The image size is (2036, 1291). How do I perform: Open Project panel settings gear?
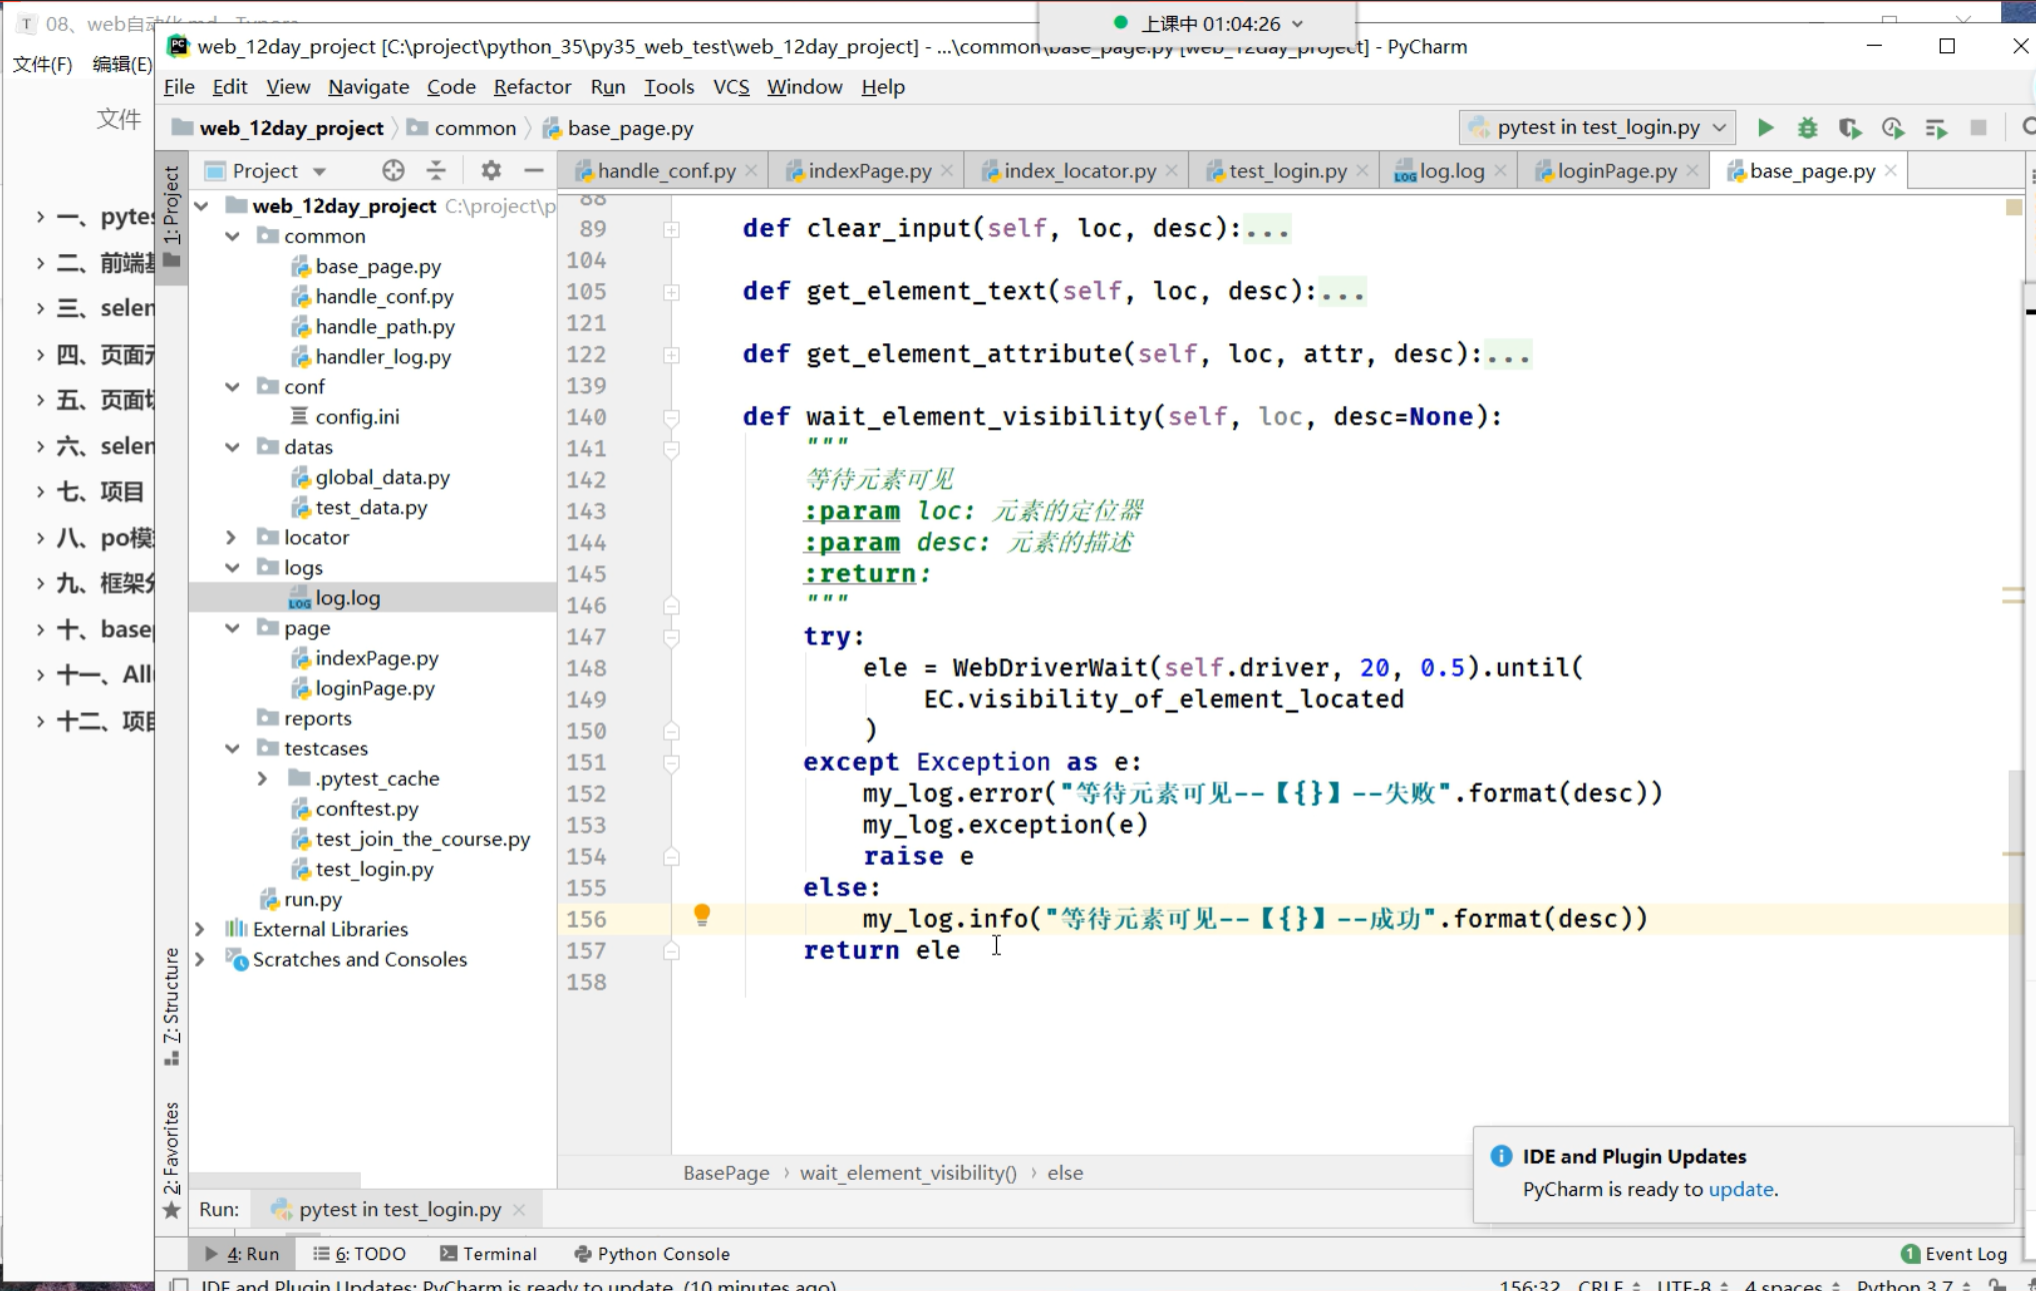[490, 171]
